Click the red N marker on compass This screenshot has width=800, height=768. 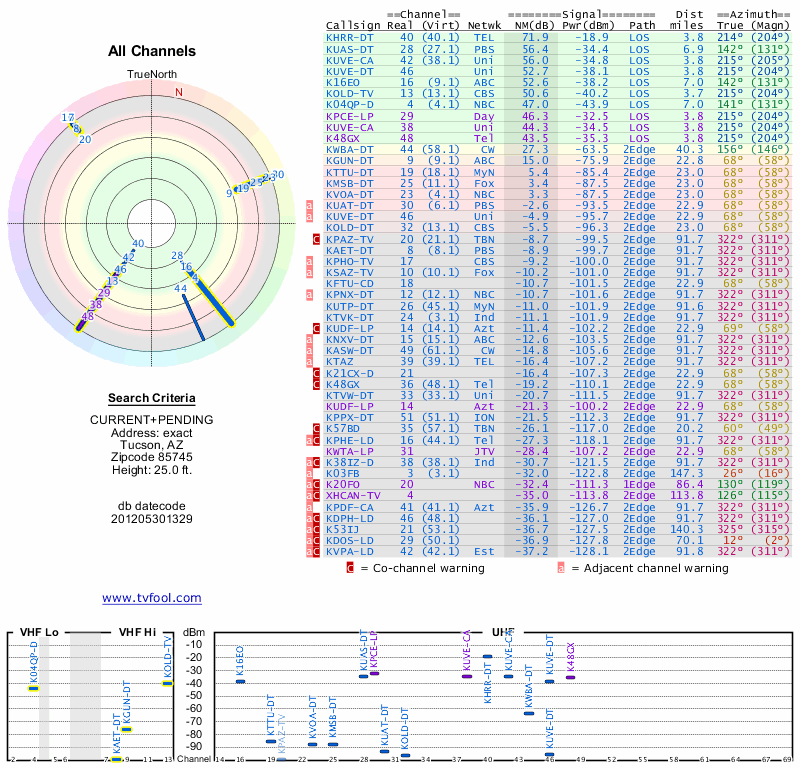point(179,92)
